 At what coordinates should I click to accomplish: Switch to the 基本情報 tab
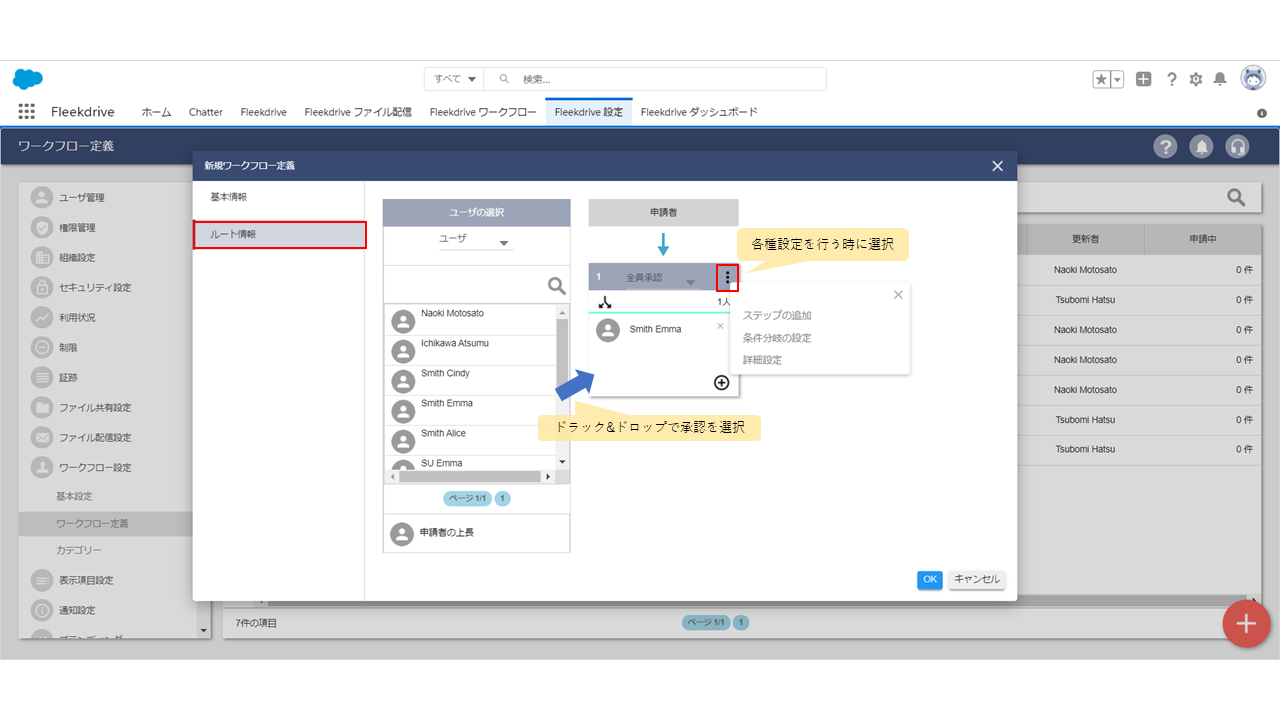tap(228, 197)
